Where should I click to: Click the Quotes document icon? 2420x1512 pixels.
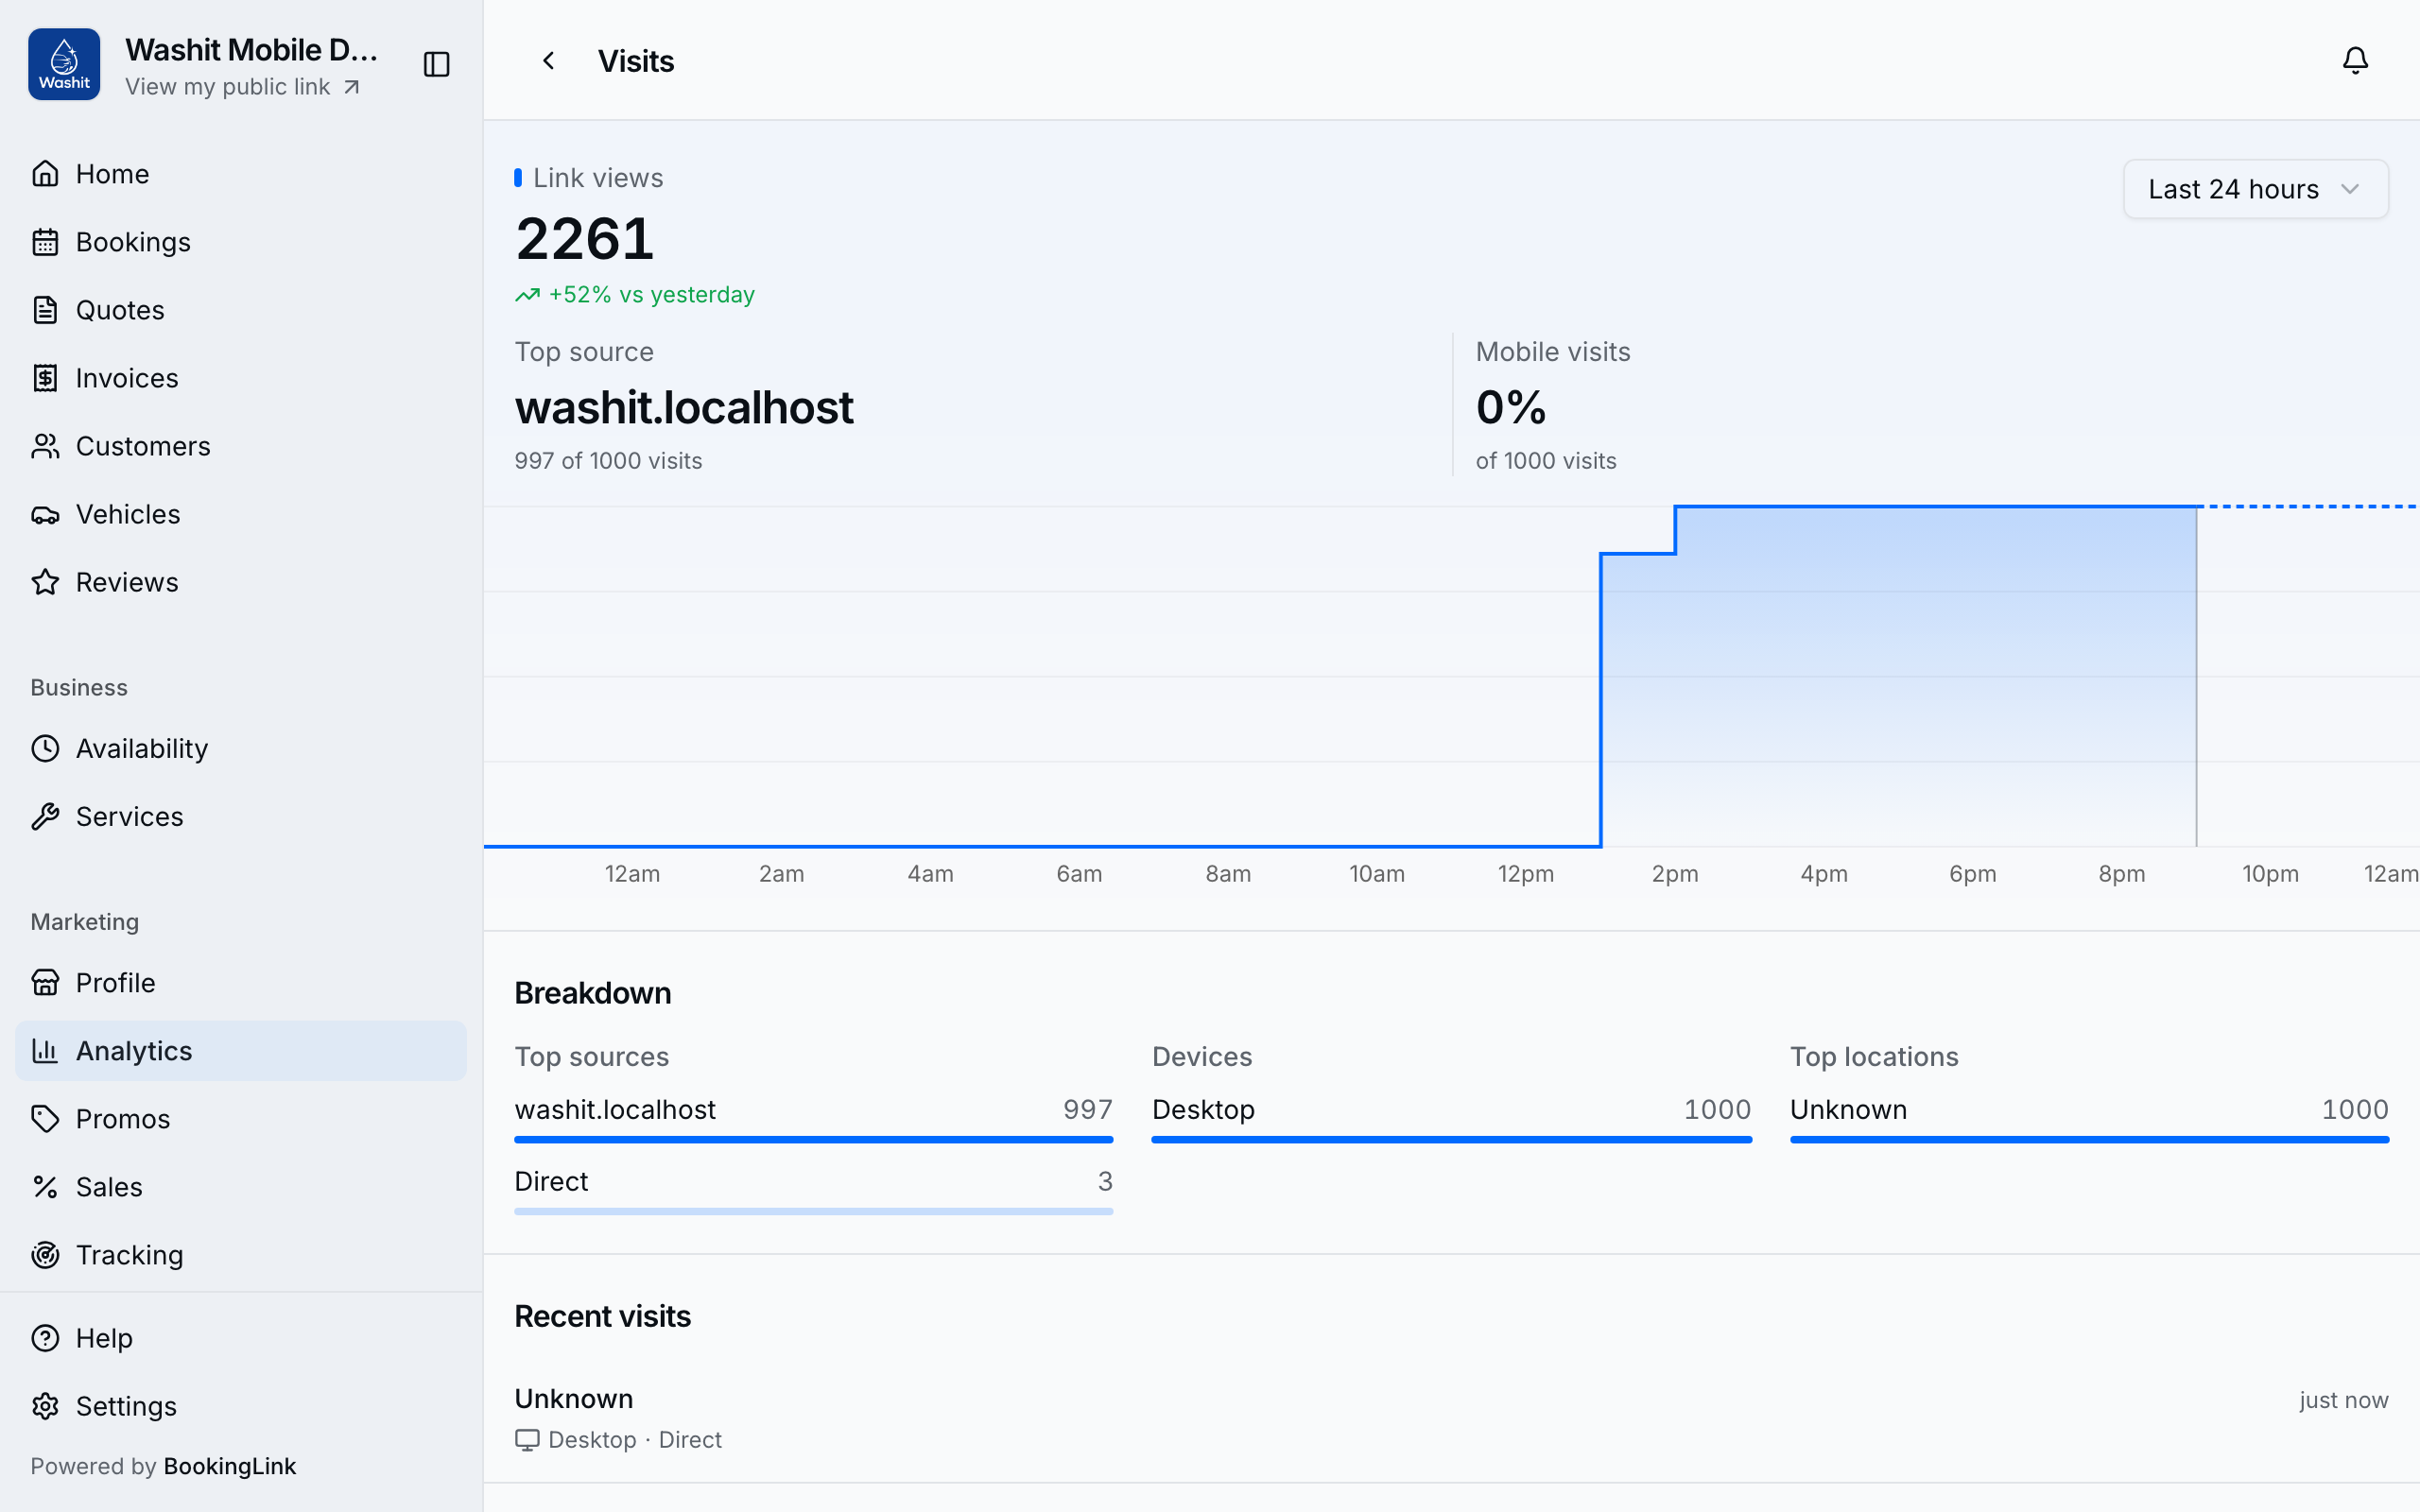pyautogui.click(x=45, y=310)
